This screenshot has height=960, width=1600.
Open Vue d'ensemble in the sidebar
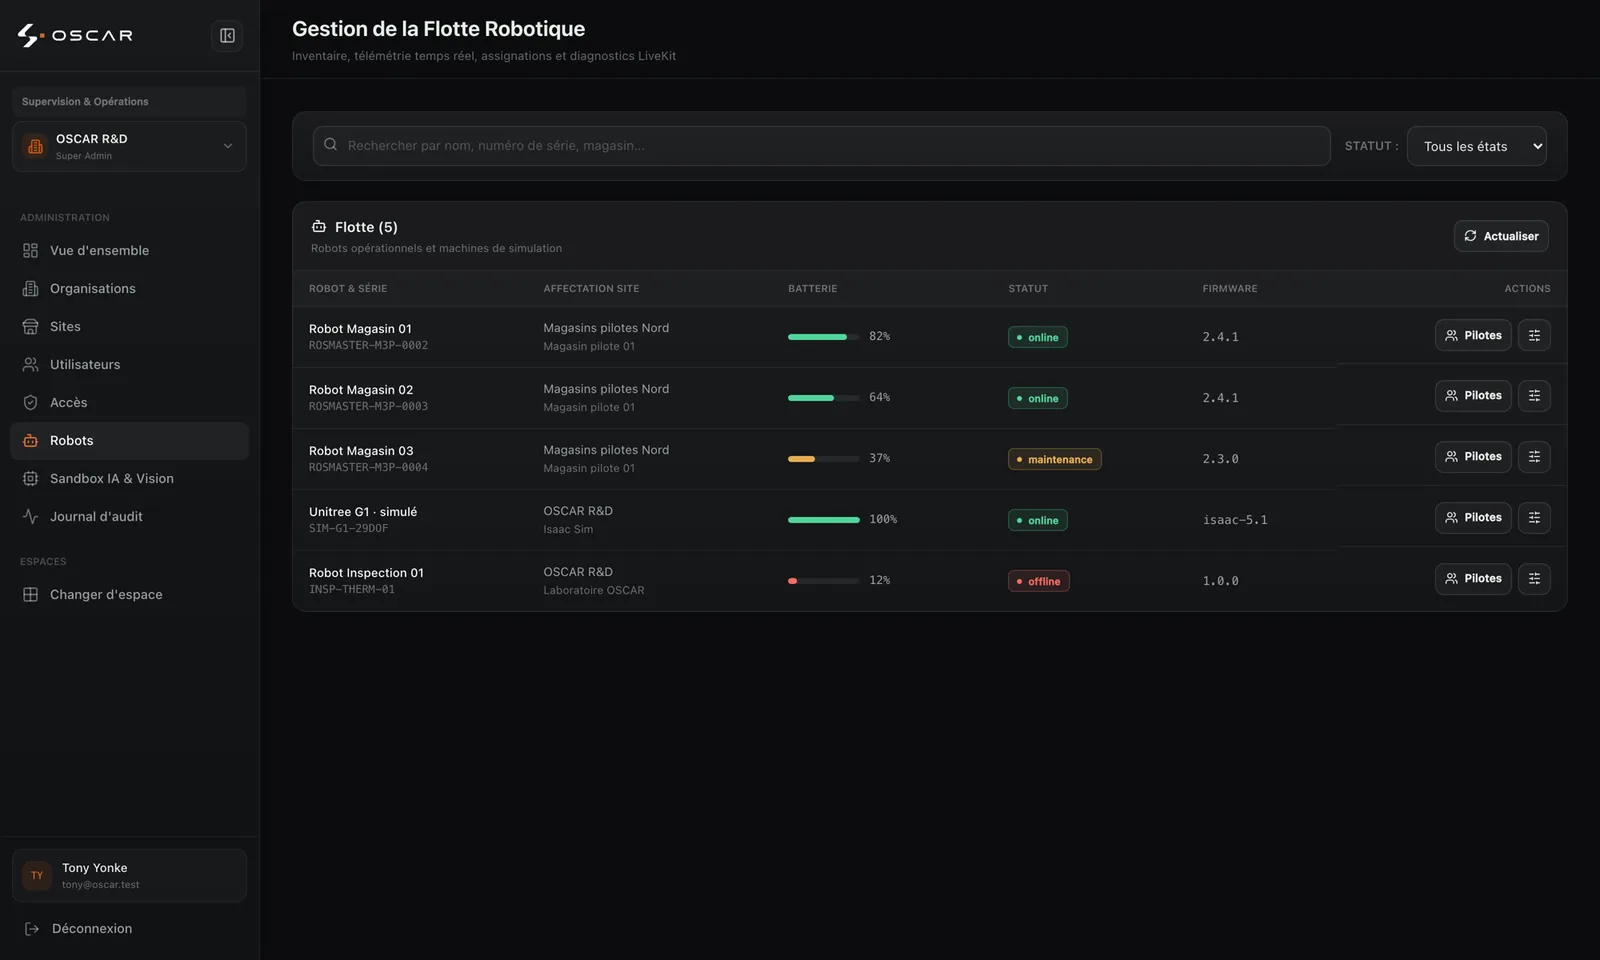click(129, 251)
